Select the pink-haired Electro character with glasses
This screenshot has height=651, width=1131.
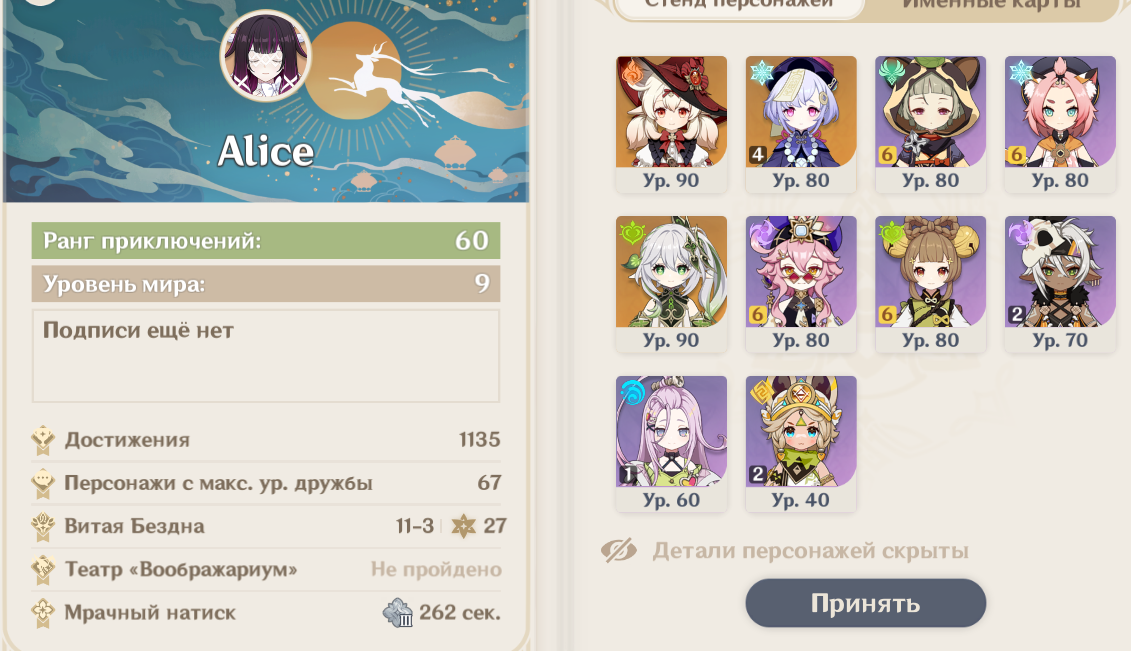pyautogui.click(x=801, y=283)
